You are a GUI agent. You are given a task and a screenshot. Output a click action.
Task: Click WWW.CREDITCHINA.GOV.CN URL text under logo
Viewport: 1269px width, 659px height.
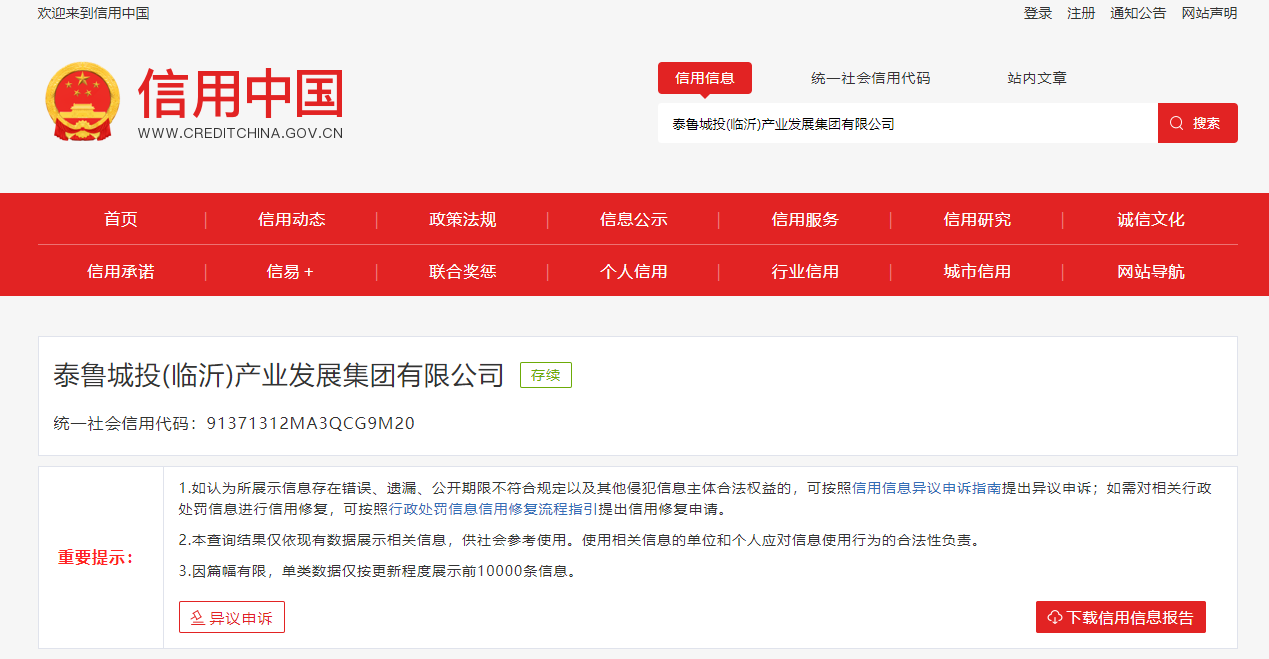tap(240, 133)
